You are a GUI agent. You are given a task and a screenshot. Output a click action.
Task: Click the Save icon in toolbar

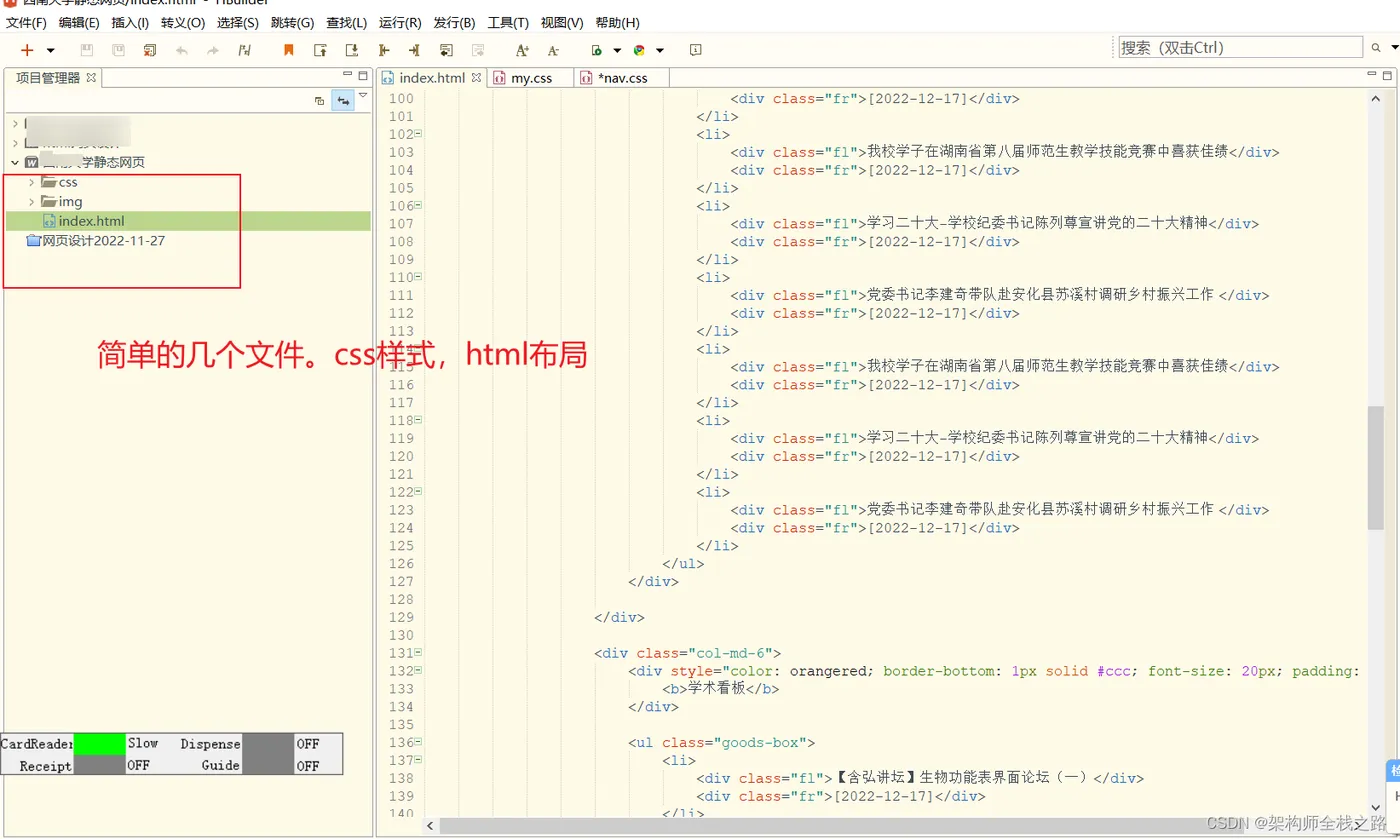coord(87,50)
